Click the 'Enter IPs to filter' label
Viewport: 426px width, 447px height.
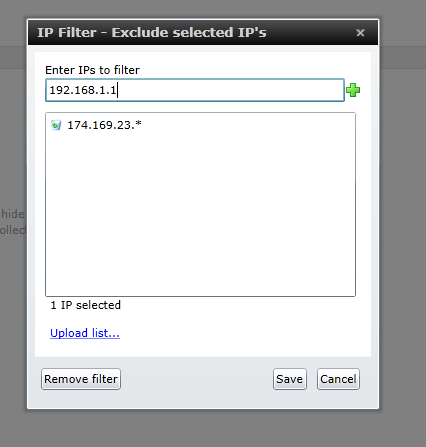coord(92,70)
